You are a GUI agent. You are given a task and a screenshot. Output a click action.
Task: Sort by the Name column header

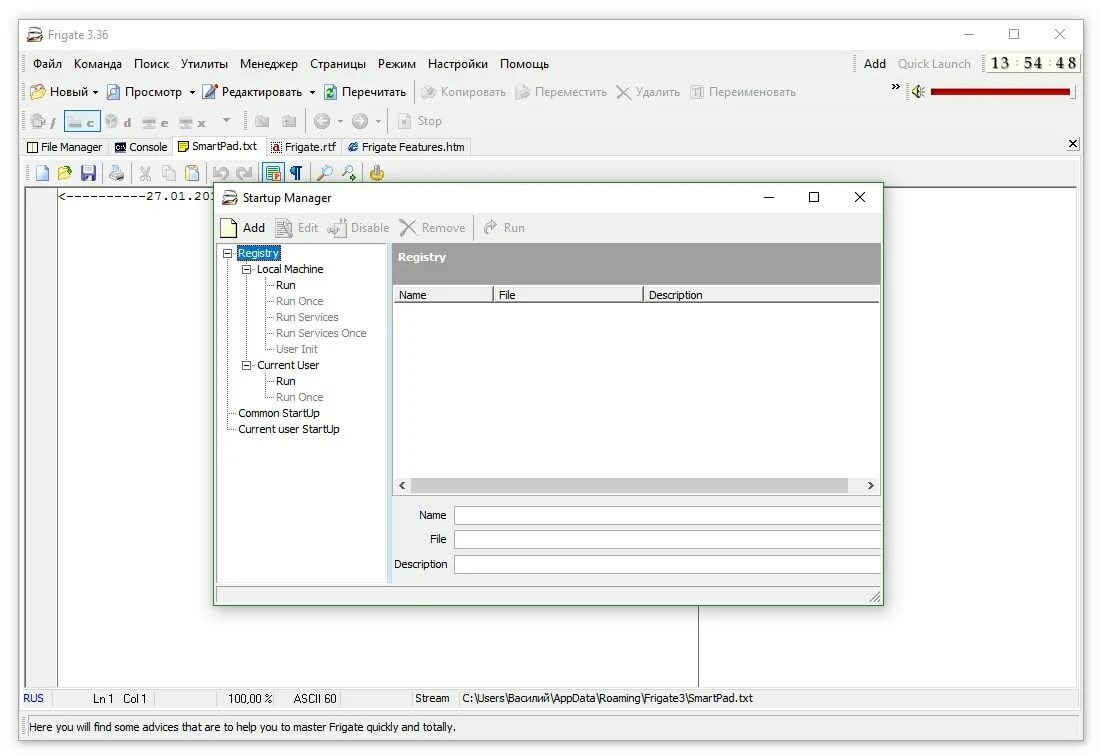pos(443,295)
